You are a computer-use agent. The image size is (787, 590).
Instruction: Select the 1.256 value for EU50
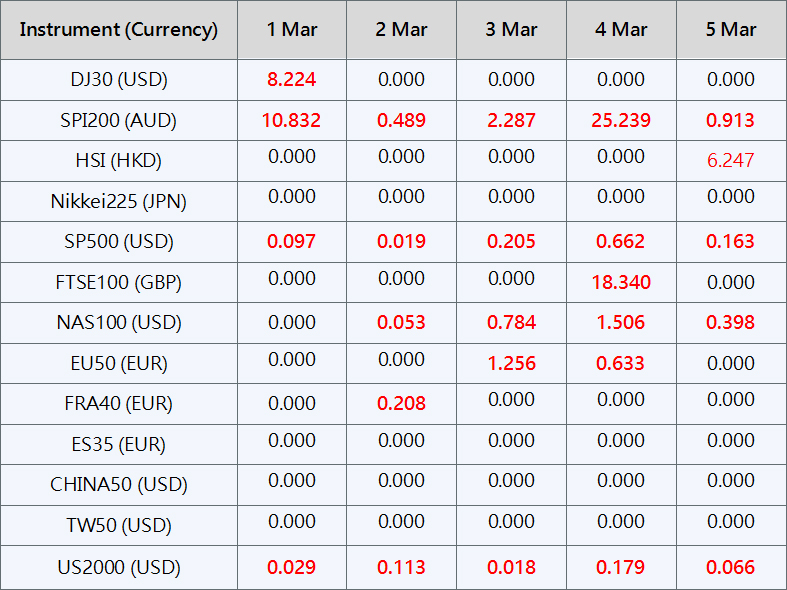[511, 363]
